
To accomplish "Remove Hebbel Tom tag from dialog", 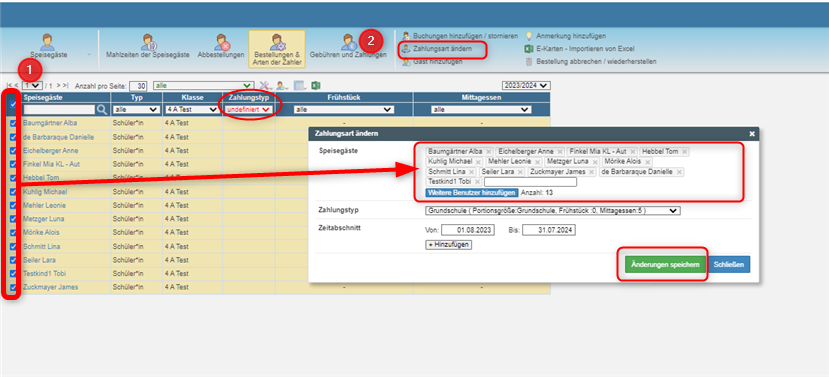I will 684,152.
